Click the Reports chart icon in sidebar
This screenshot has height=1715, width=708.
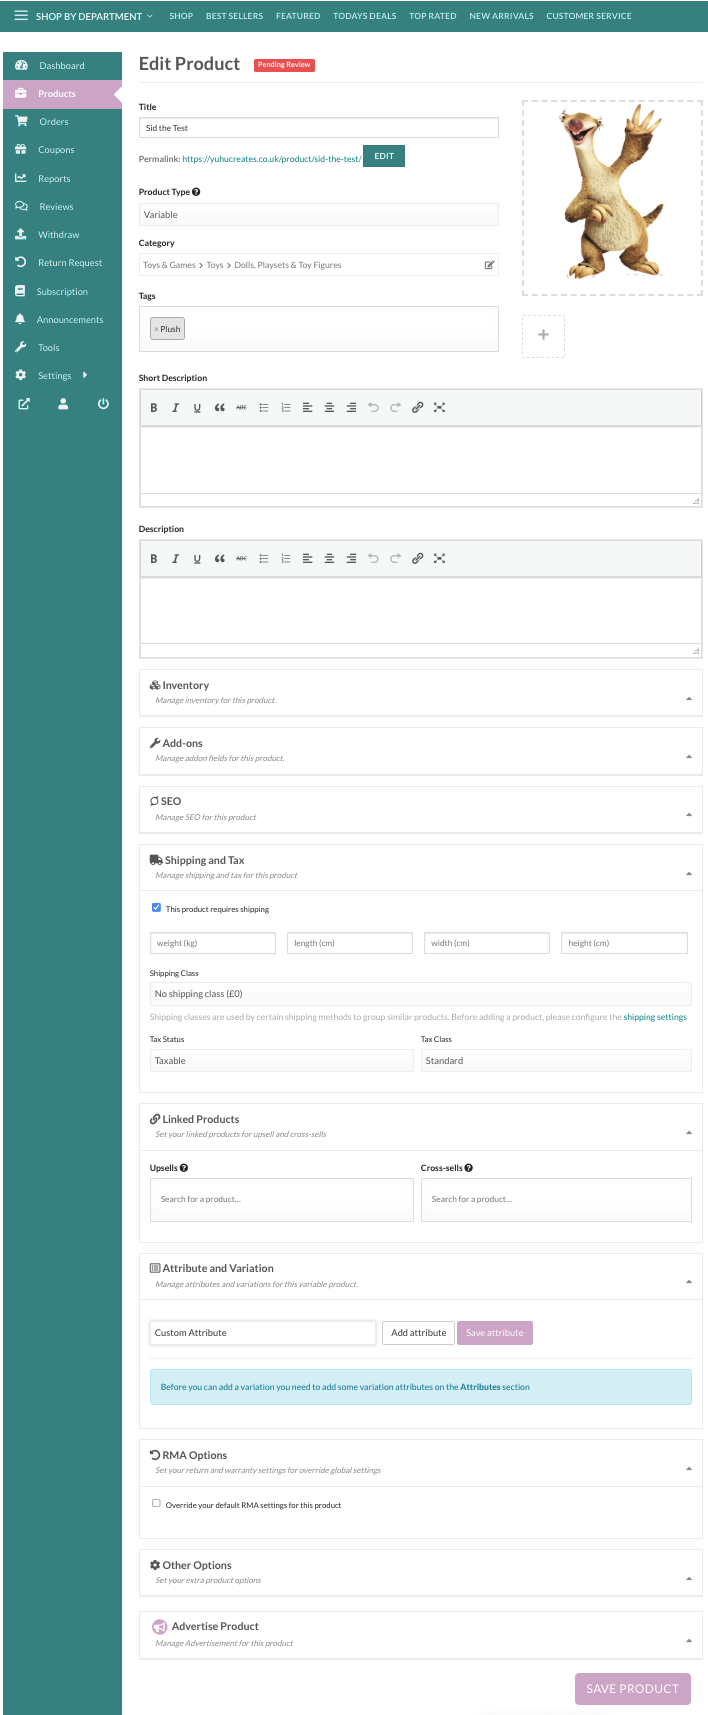coord(21,178)
